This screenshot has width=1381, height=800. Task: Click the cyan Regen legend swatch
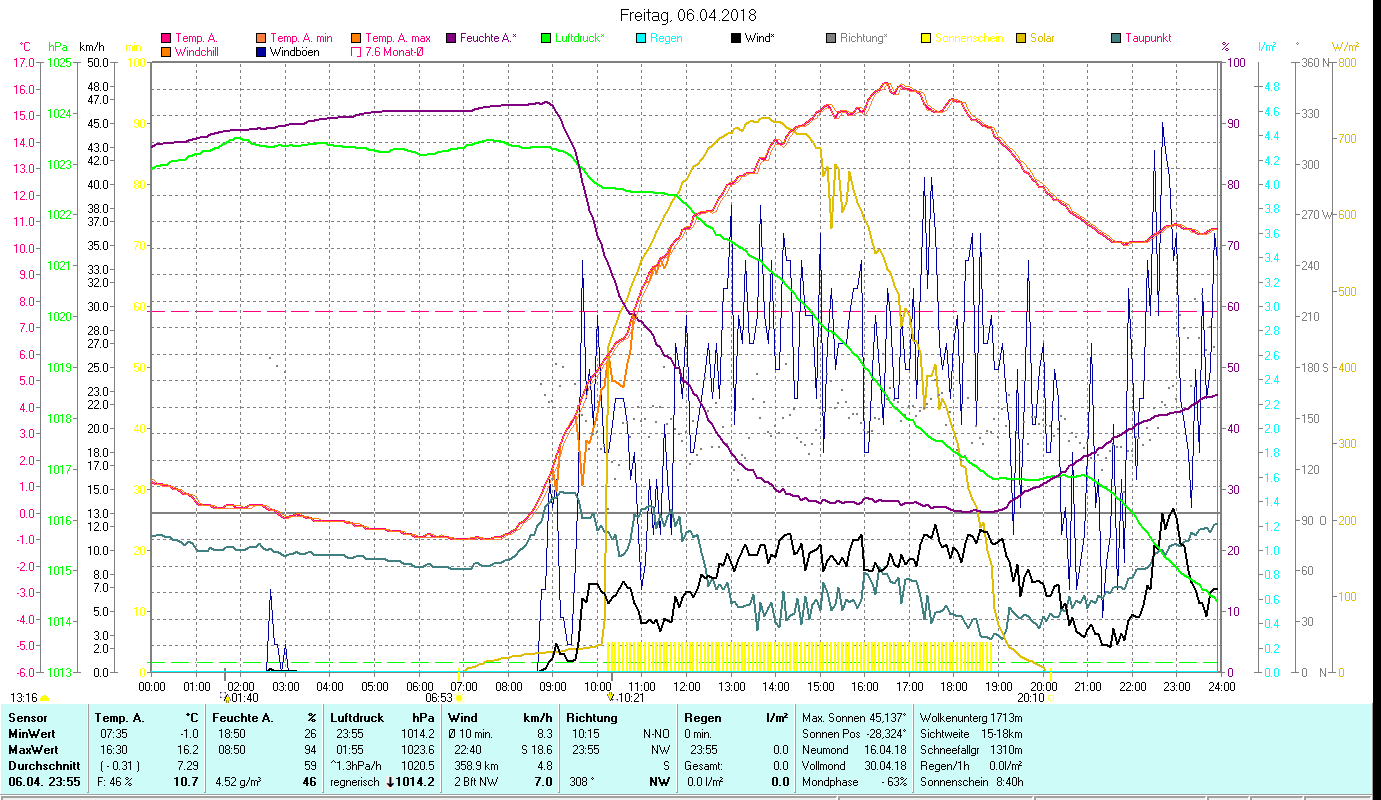[x=642, y=38]
